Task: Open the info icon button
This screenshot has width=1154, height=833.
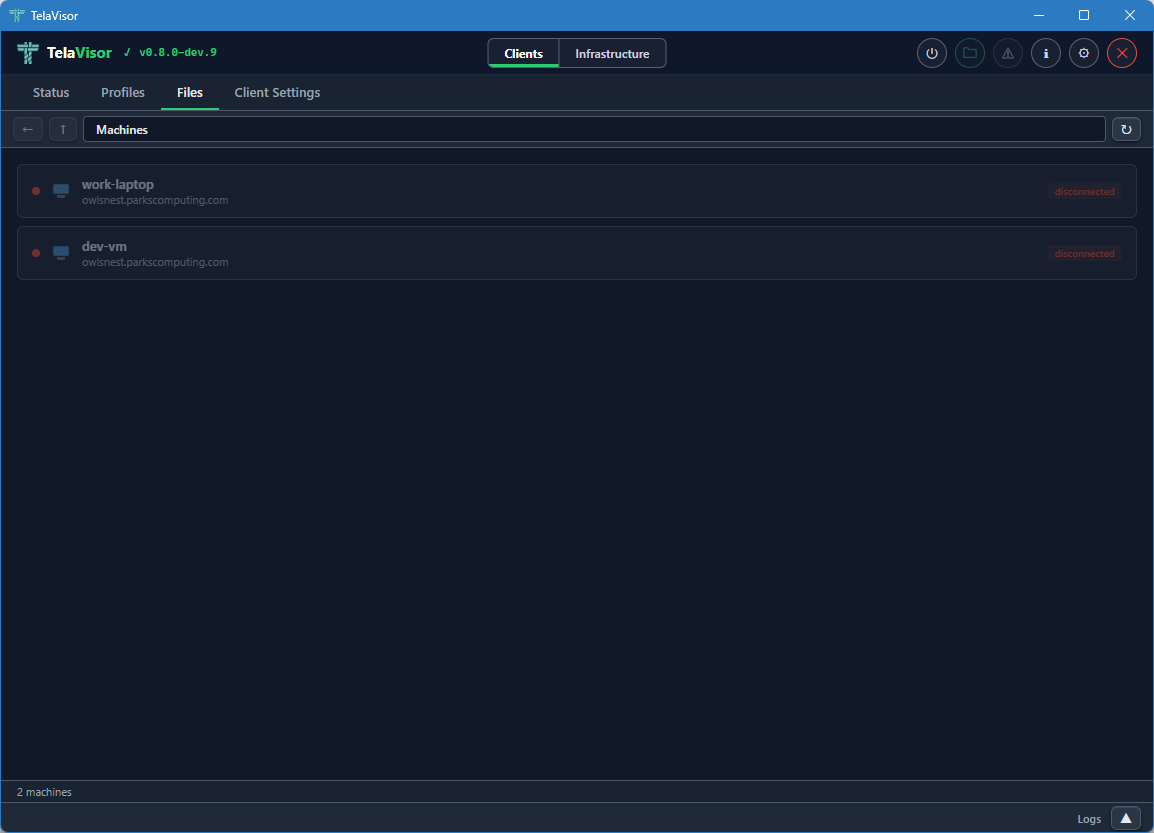Action: coord(1046,54)
